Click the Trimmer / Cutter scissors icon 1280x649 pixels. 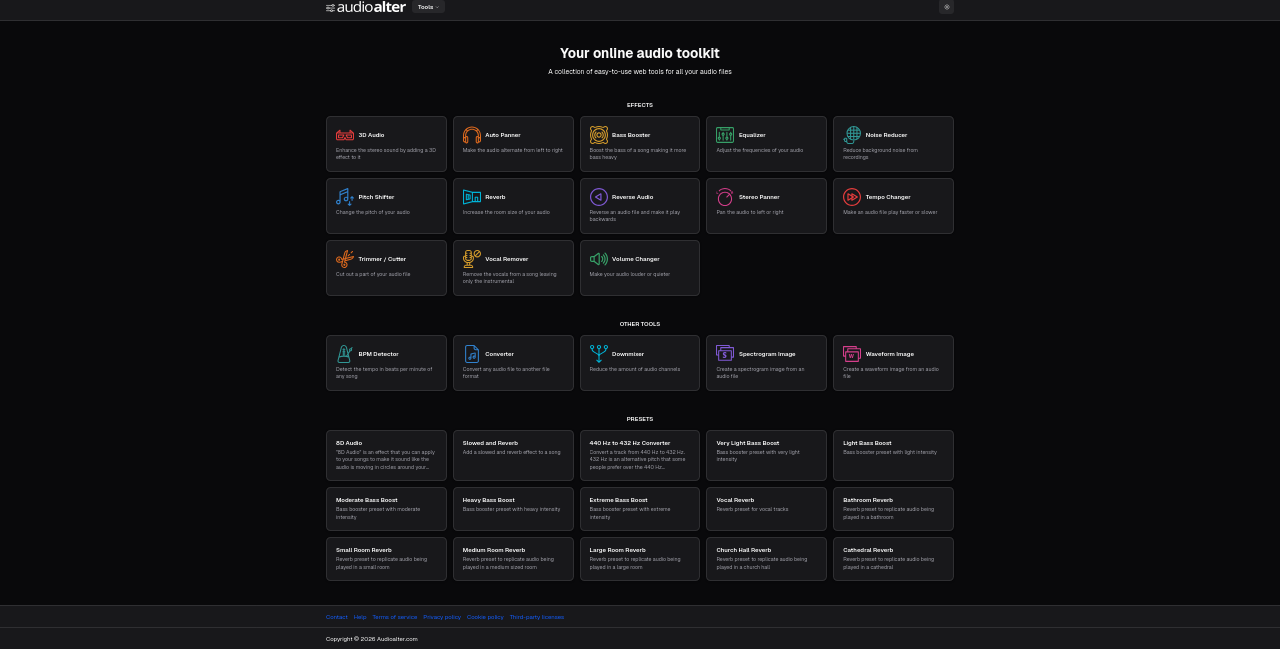pyautogui.click(x=345, y=259)
